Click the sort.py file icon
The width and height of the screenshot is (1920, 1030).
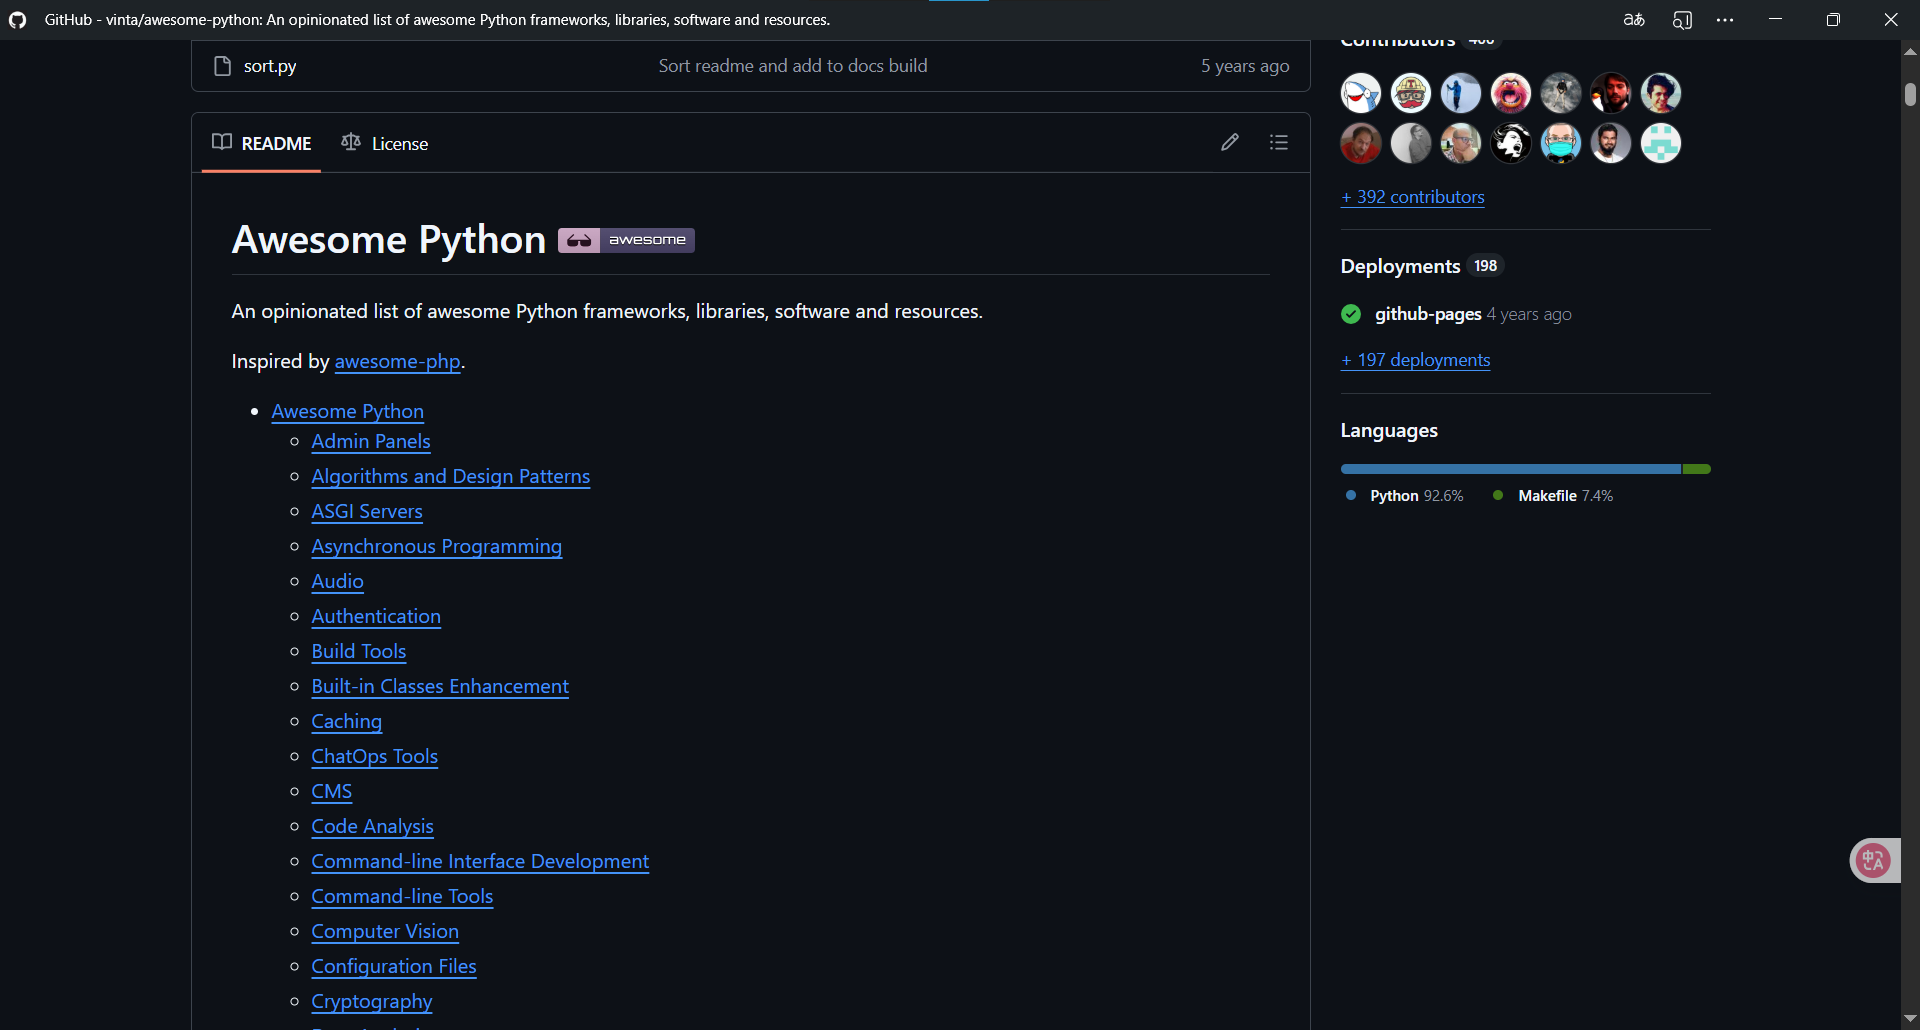click(x=222, y=66)
